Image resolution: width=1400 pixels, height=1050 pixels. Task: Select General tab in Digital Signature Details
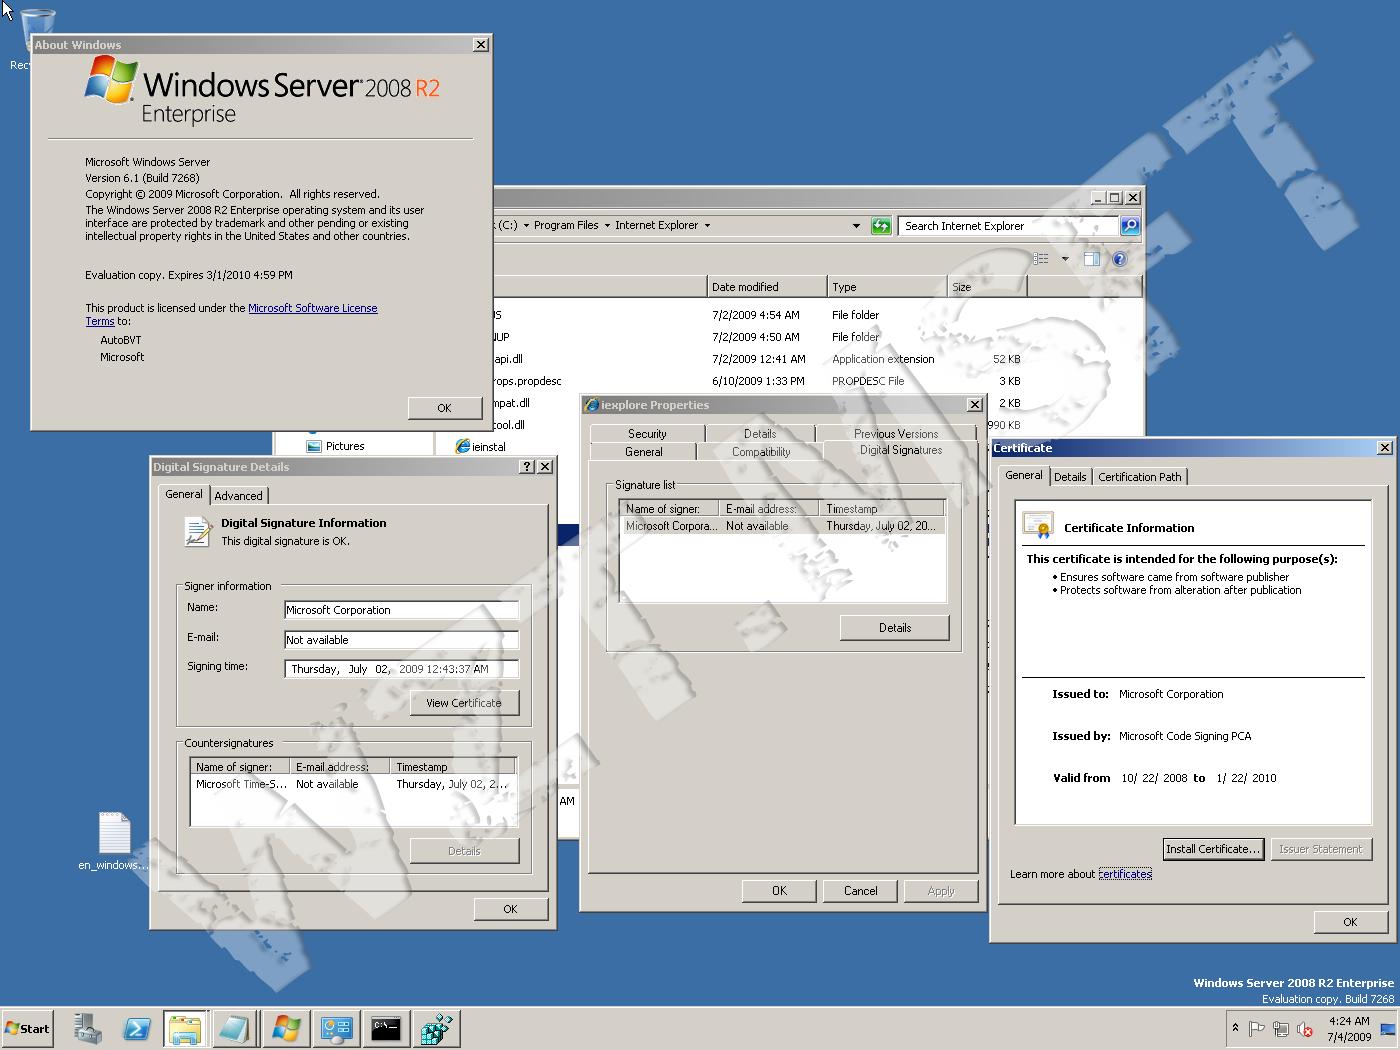[184, 494]
